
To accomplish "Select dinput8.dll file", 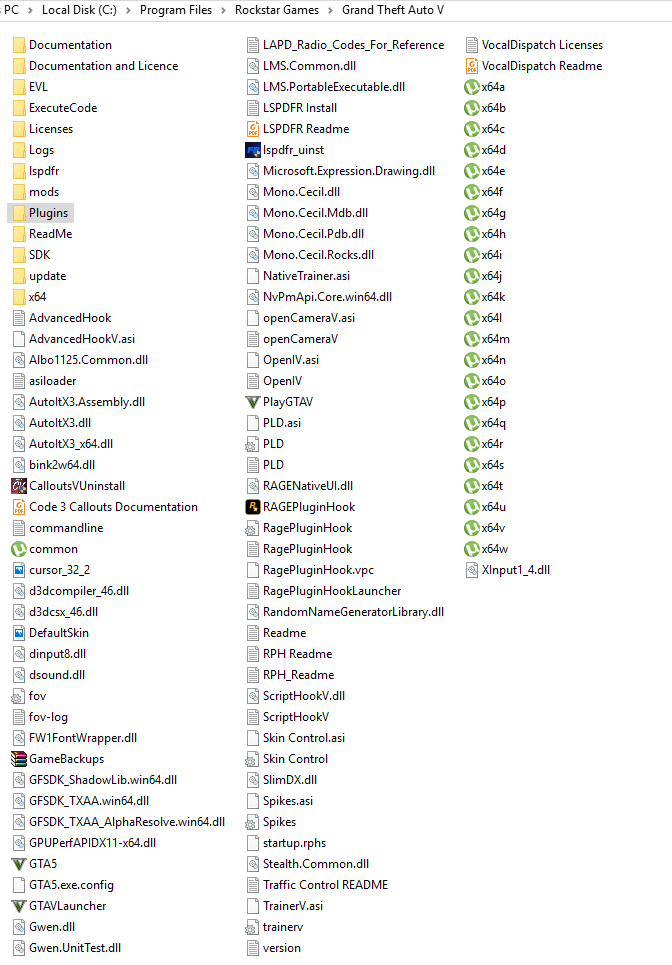I will click(49, 654).
